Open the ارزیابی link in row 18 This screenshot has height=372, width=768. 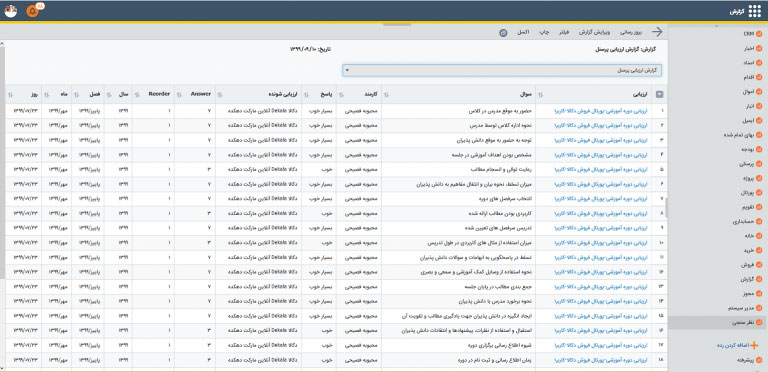coord(600,360)
